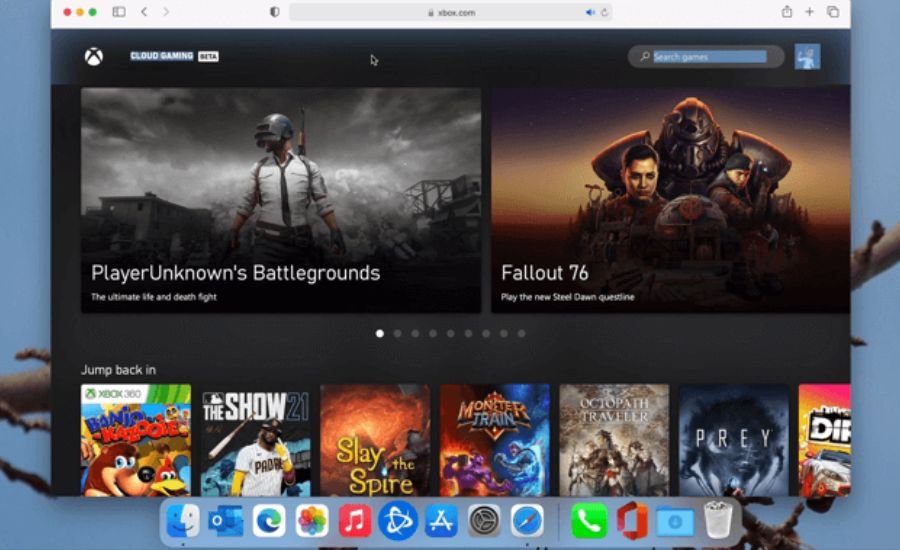Viewport: 900px width, 550px height.
Task: Toggle the Safari sidebar icon
Action: pos(119,11)
